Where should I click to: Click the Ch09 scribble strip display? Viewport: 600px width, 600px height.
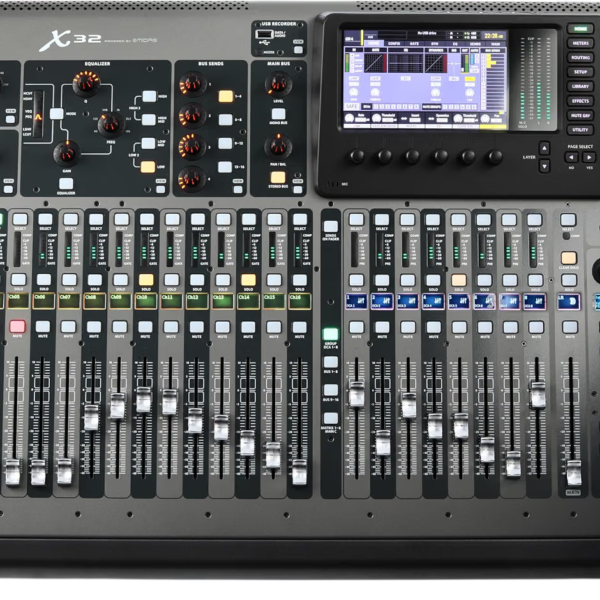[121, 301]
